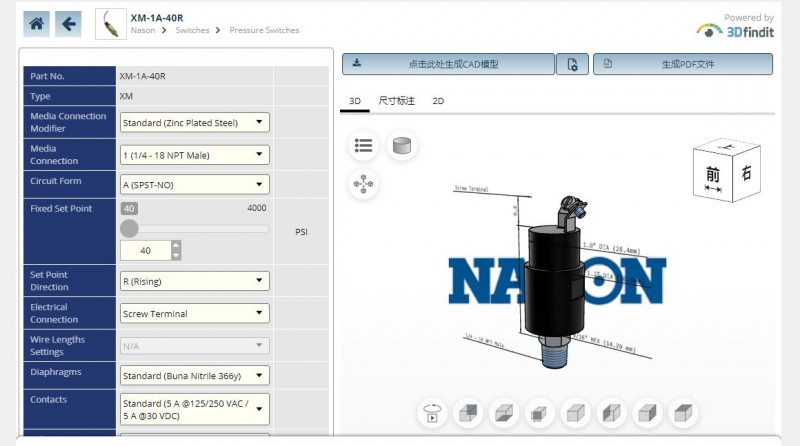Screen dimensions: 800x446
Task: Click the explode view arrows icon
Action: (x=363, y=184)
